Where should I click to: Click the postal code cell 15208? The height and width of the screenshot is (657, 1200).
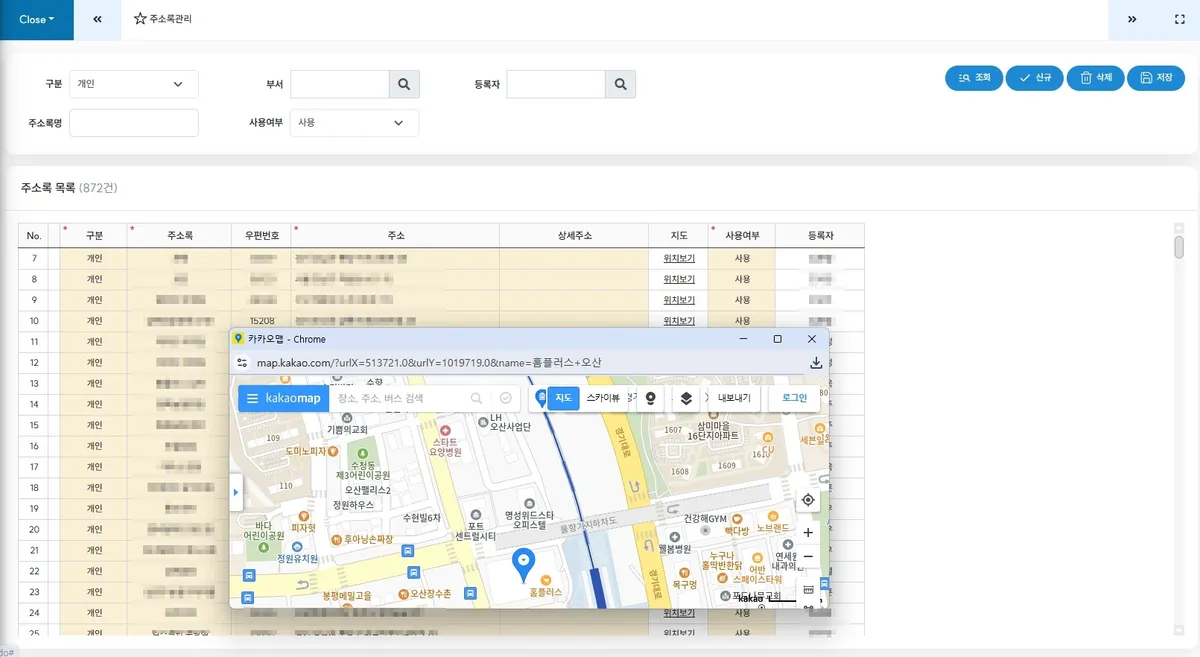(x=262, y=321)
